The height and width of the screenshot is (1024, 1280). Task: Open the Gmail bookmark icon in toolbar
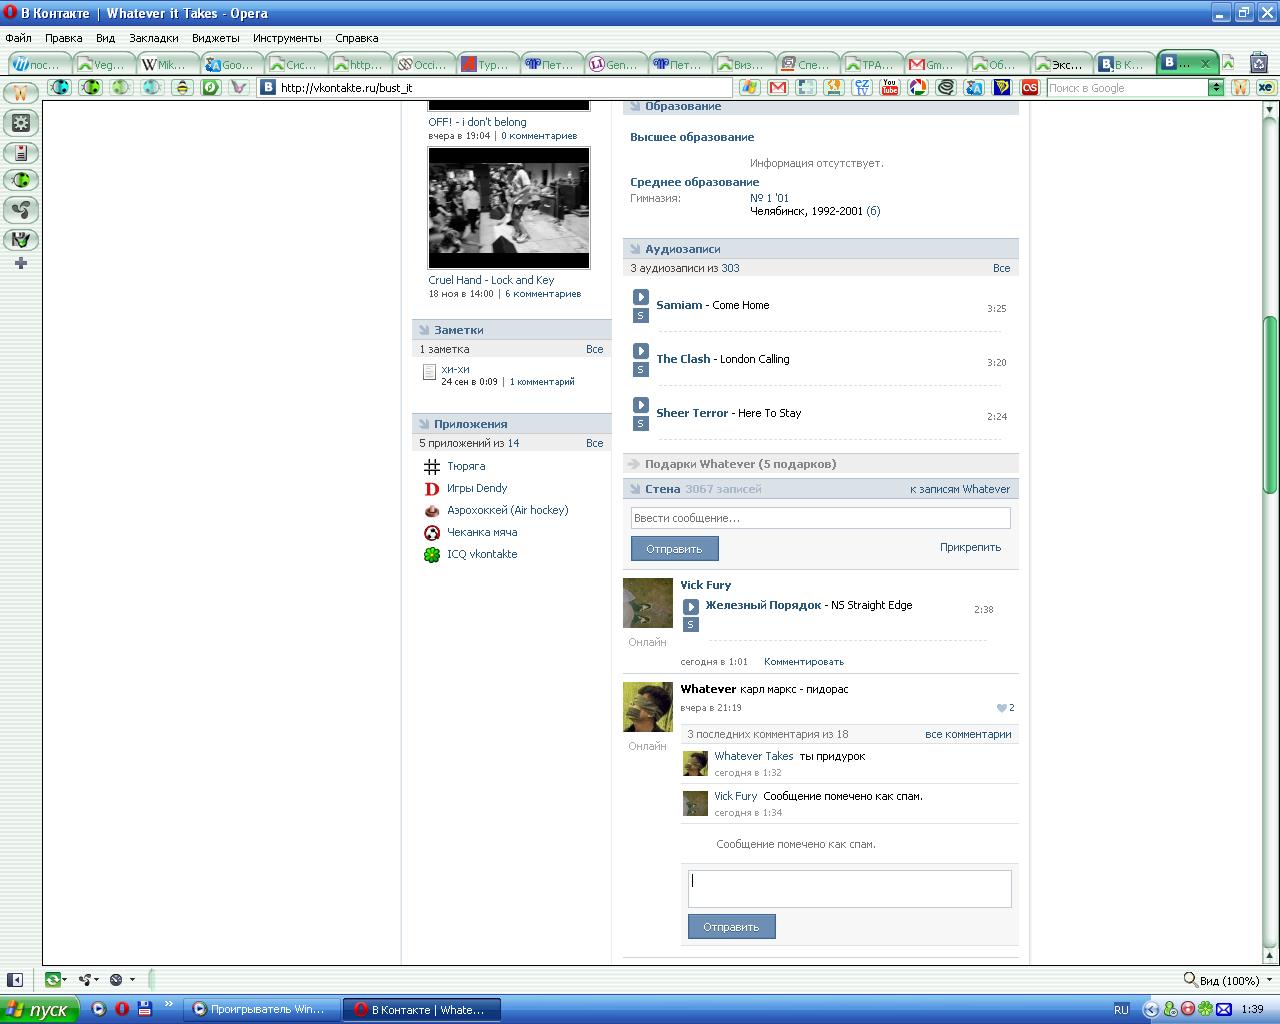click(x=777, y=87)
